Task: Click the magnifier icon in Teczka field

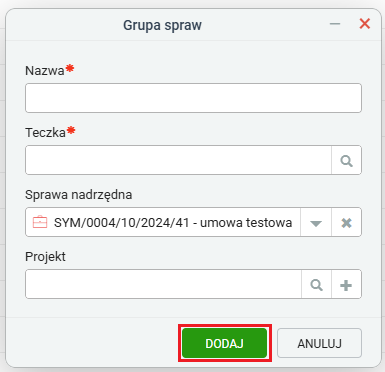Action: pyautogui.click(x=346, y=160)
